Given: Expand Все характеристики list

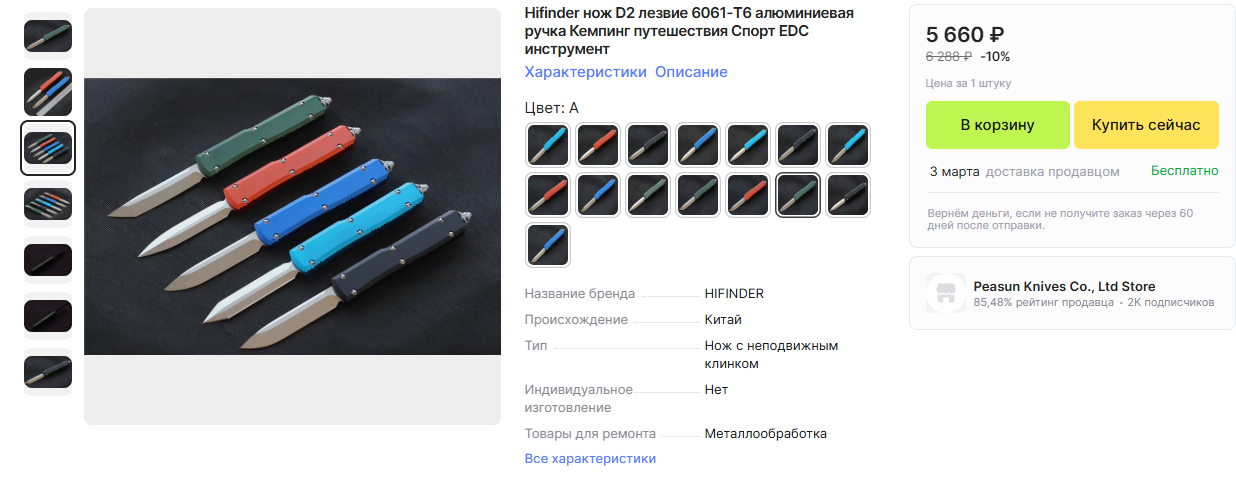Looking at the screenshot, I should click(x=590, y=458).
